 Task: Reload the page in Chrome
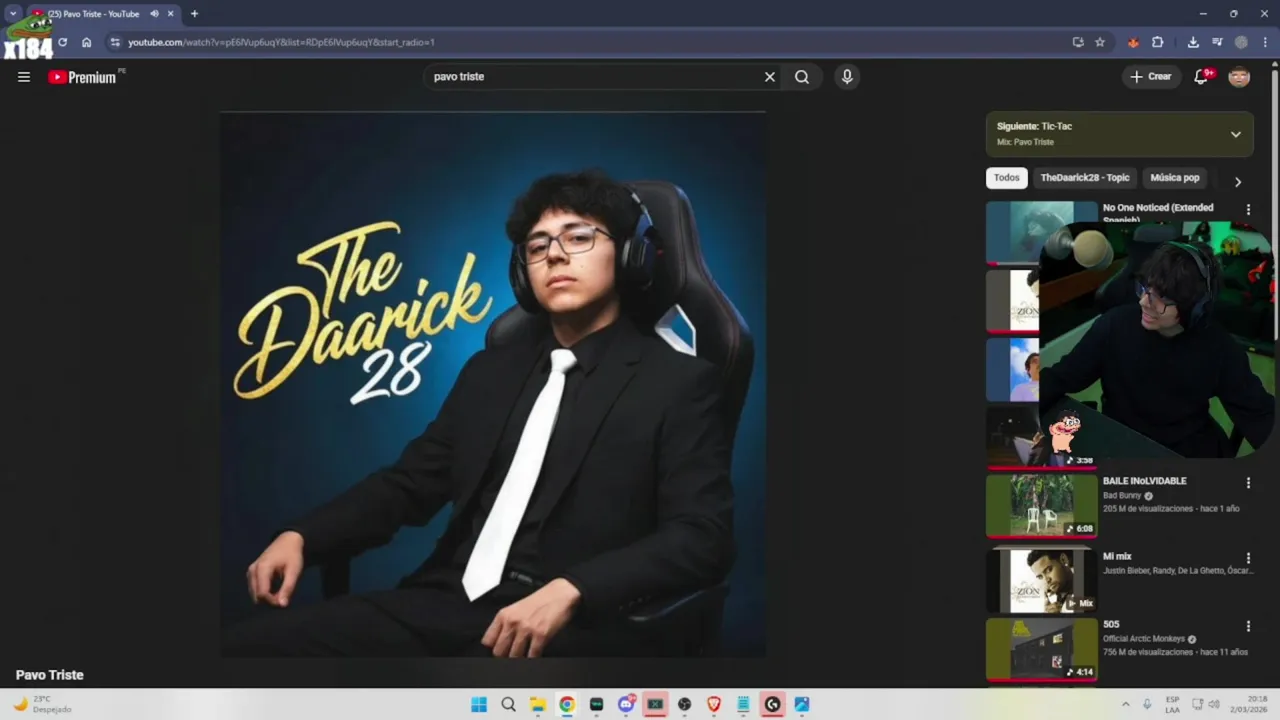(62, 42)
